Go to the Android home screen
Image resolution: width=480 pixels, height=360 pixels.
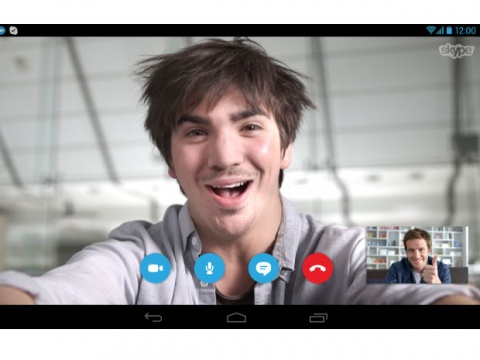[x=236, y=317]
